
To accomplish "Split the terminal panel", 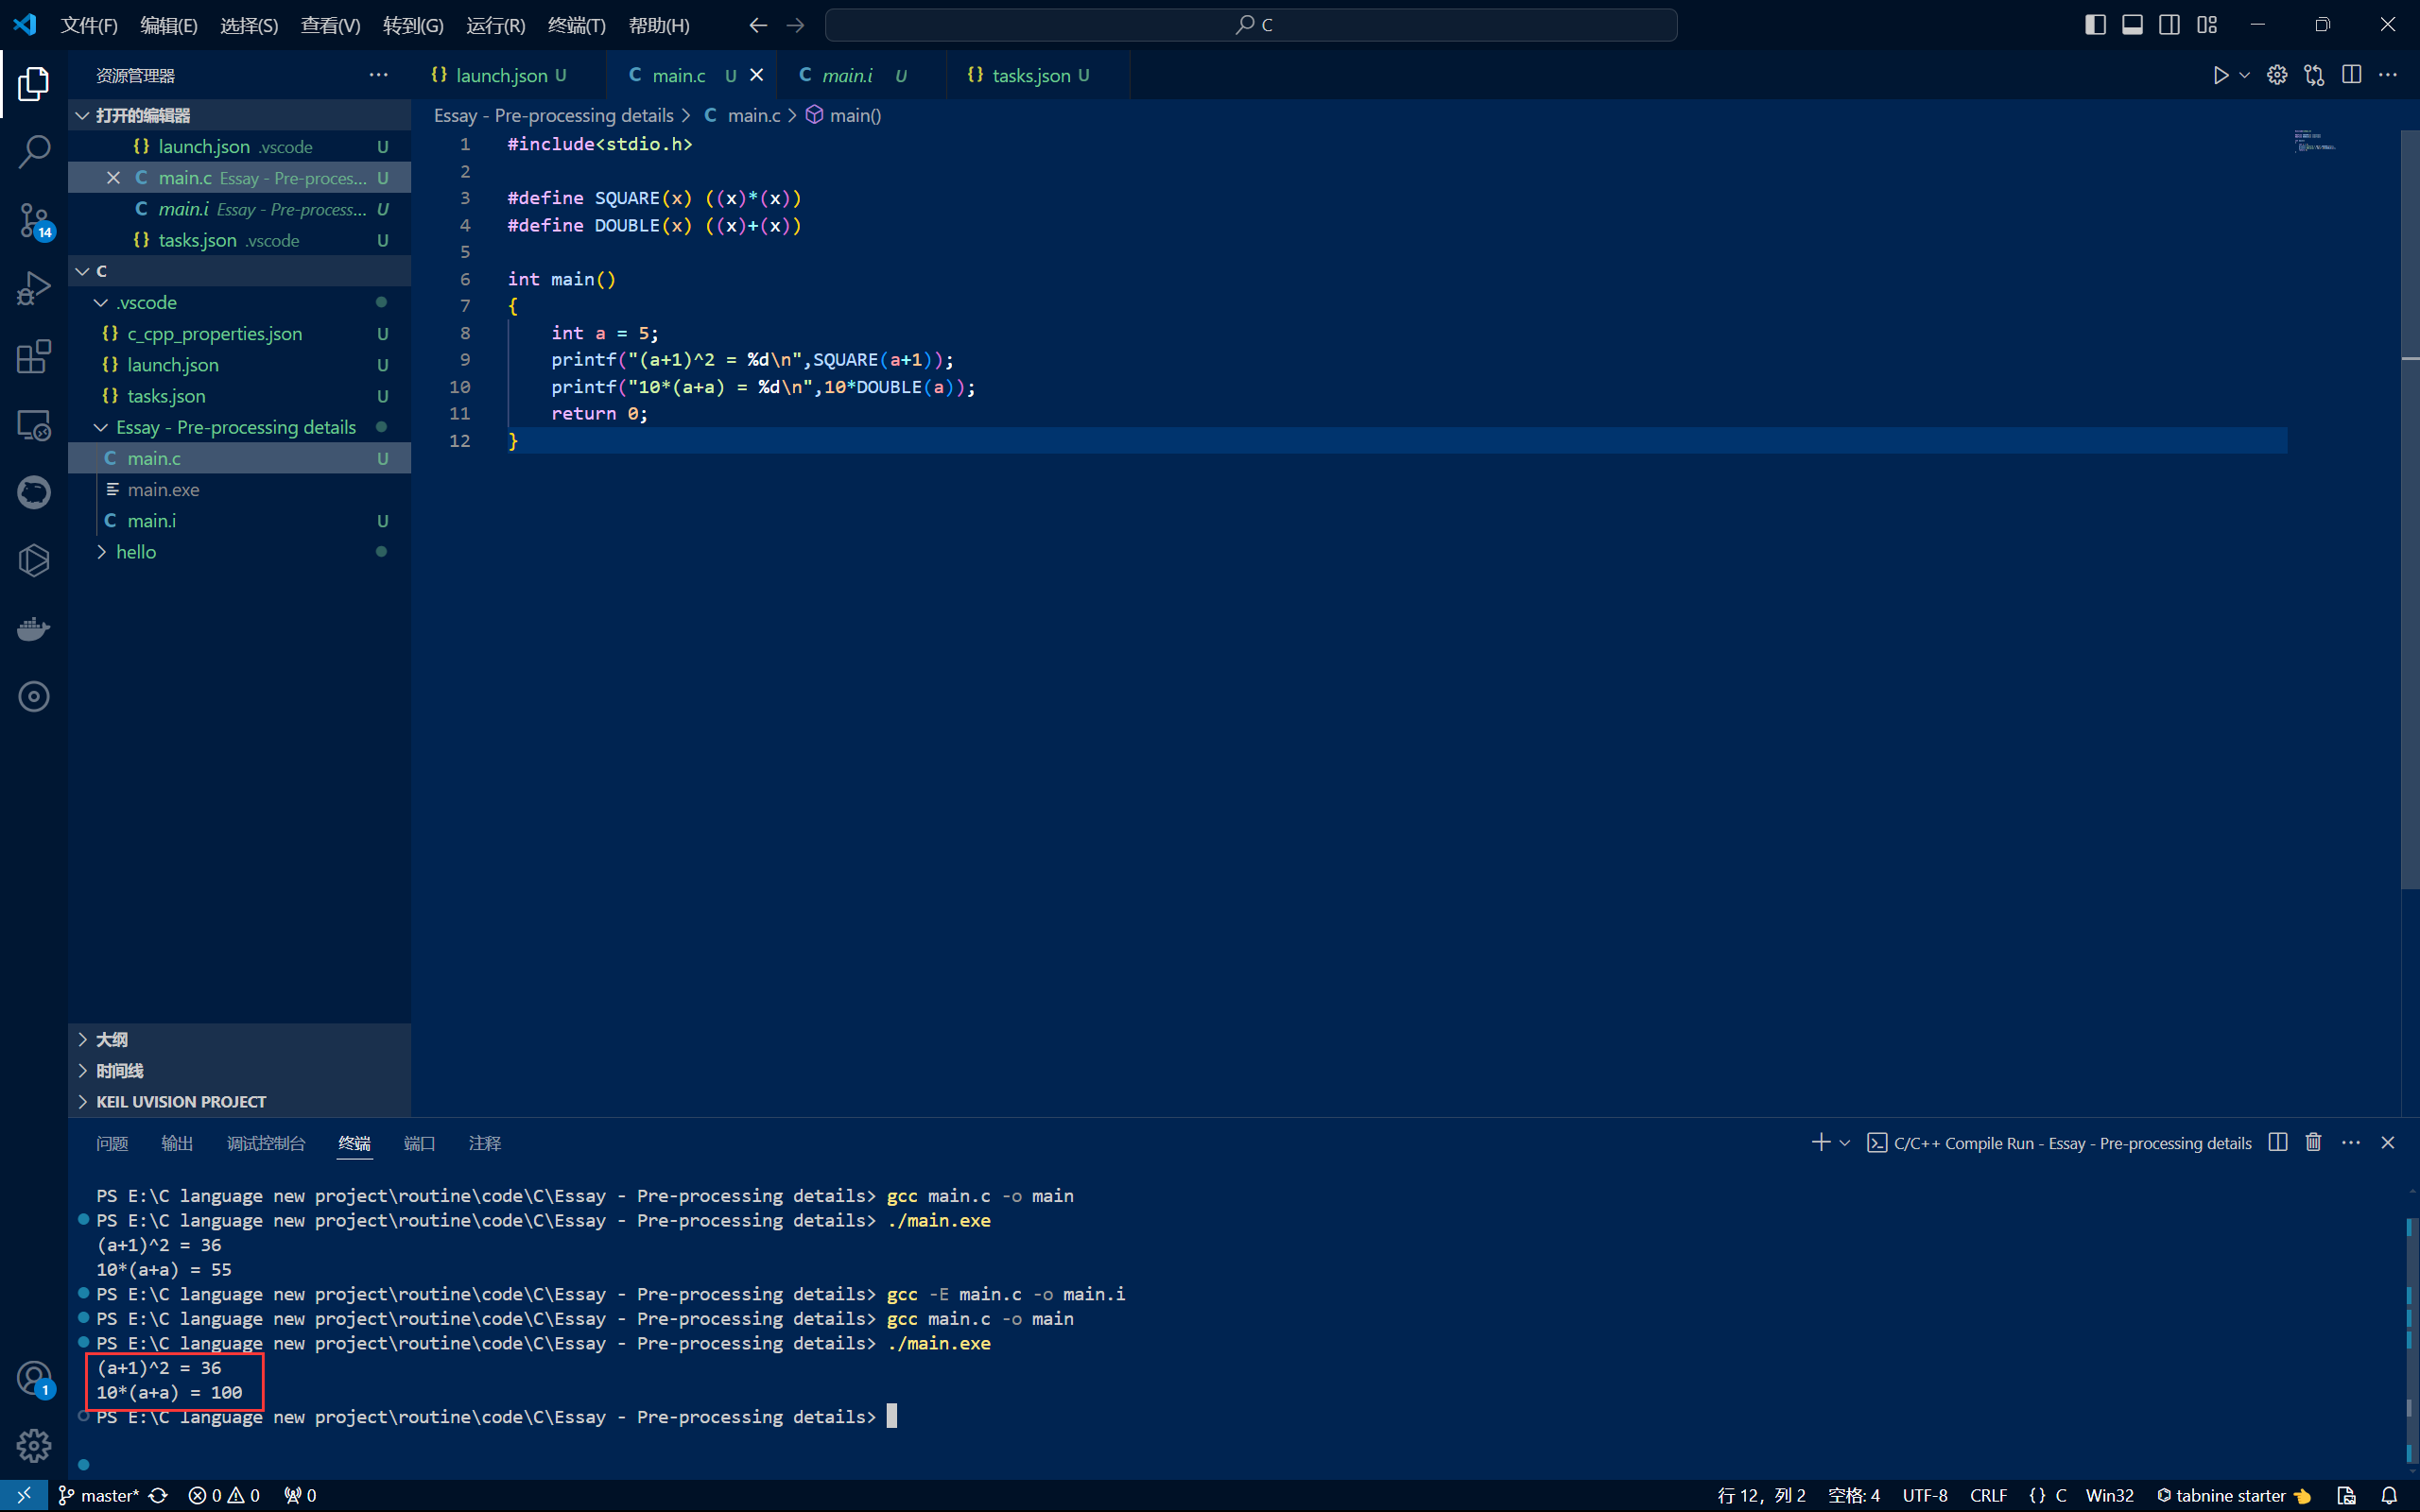I will tap(2278, 1142).
